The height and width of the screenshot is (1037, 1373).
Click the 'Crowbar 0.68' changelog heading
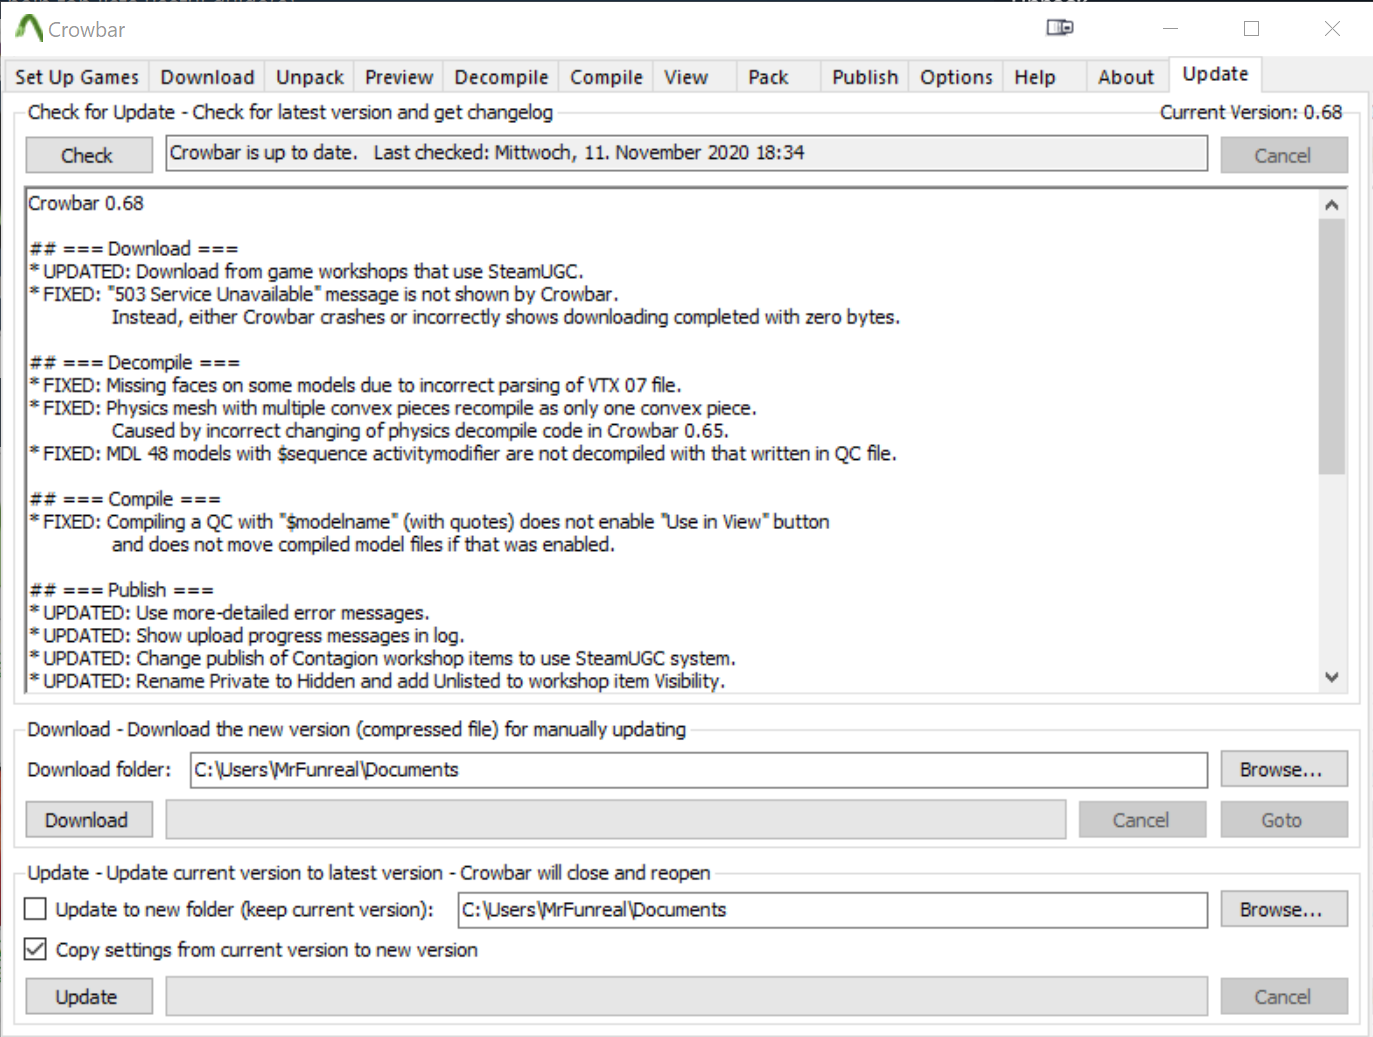click(x=86, y=203)
